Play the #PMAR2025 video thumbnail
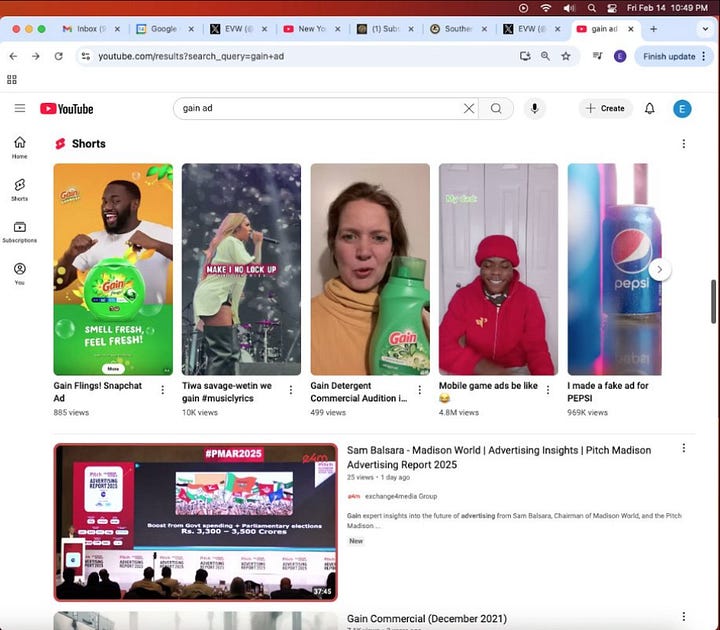 point(196,523)
